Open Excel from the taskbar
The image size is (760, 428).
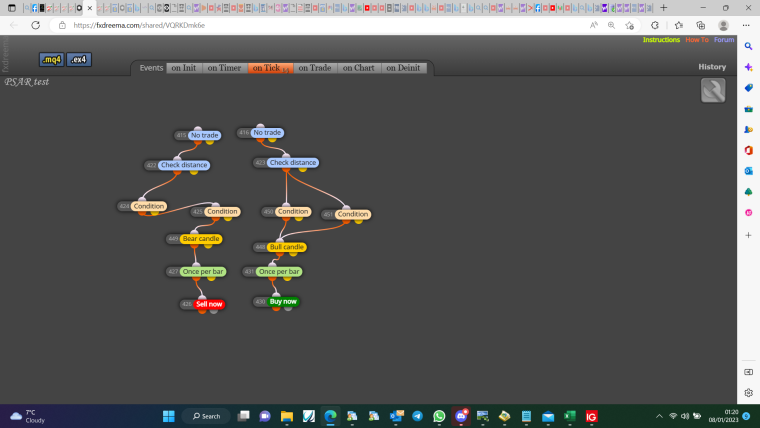point(570,416)
